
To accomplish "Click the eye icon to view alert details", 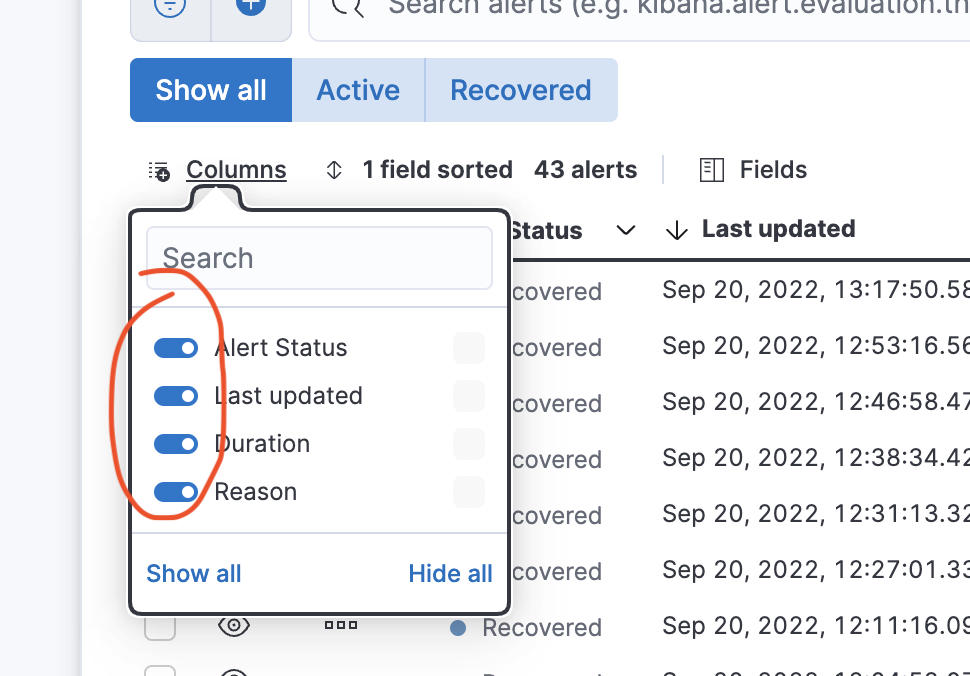I will pos(233,624).
